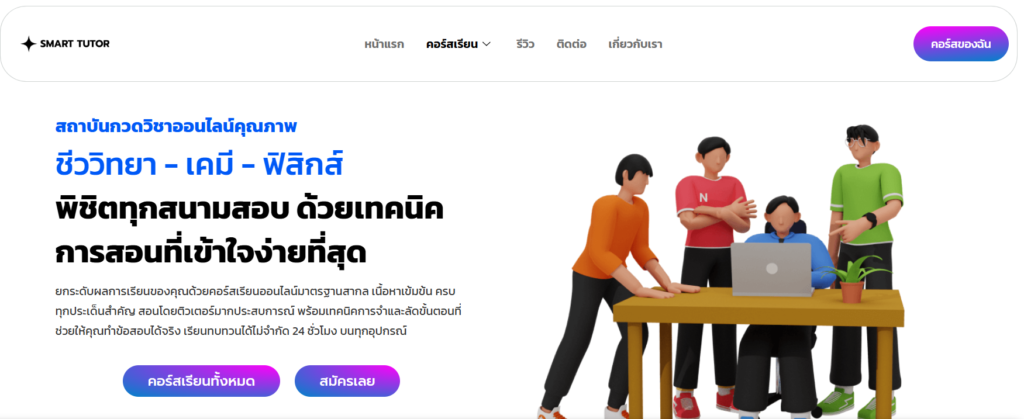Click the สถาบันกวดวิชาออนไลน์คุณภาพ subtitle
Screen dimensions: 1024x419
tap(176, 125)
